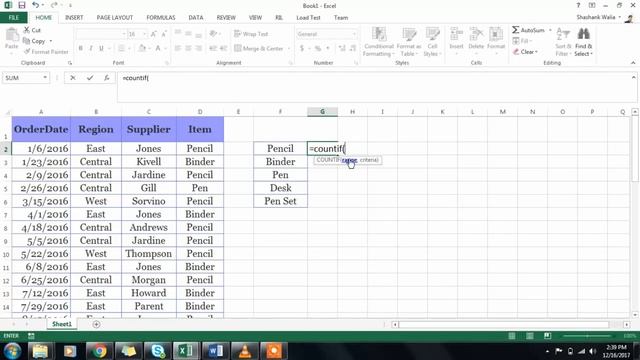Open Skype from the taskbar
Screen dimensions: 640x360
158,351
